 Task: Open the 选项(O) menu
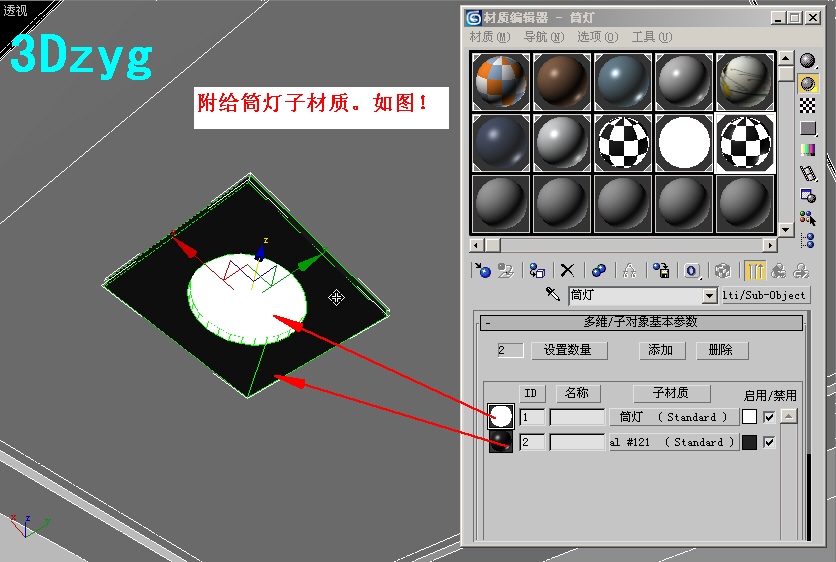(597, 37)
